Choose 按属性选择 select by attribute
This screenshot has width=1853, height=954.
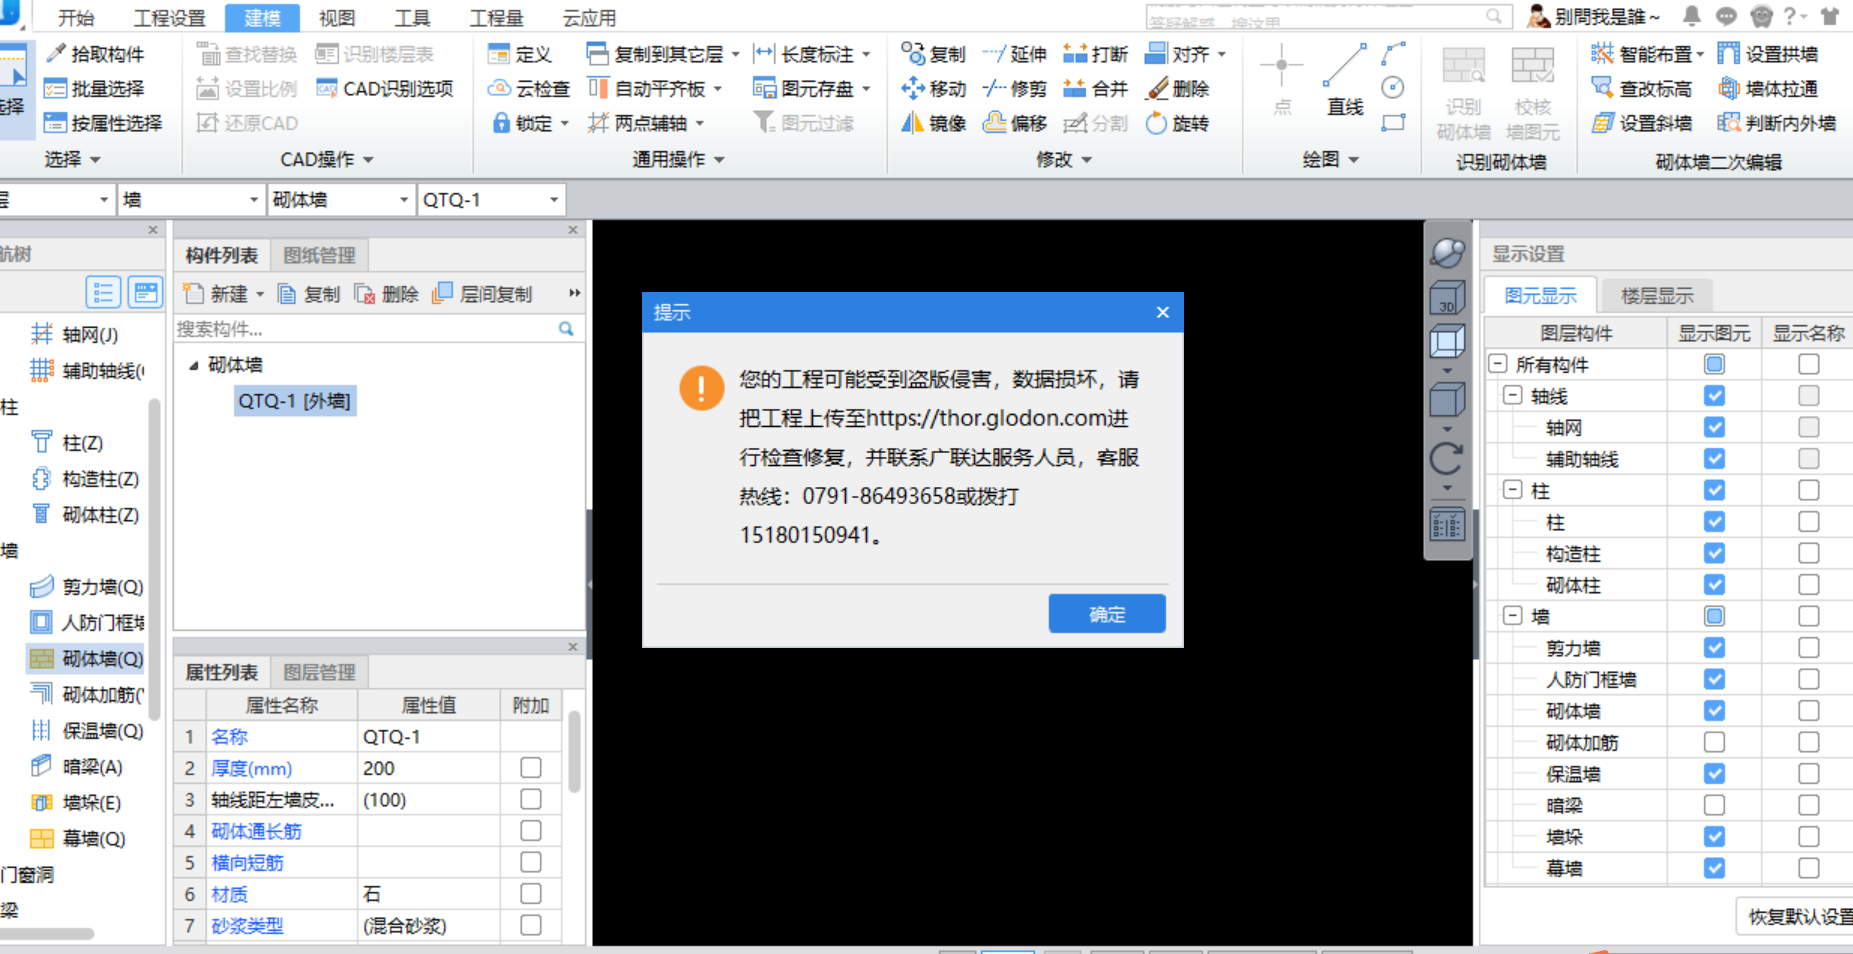click(104, 123)
